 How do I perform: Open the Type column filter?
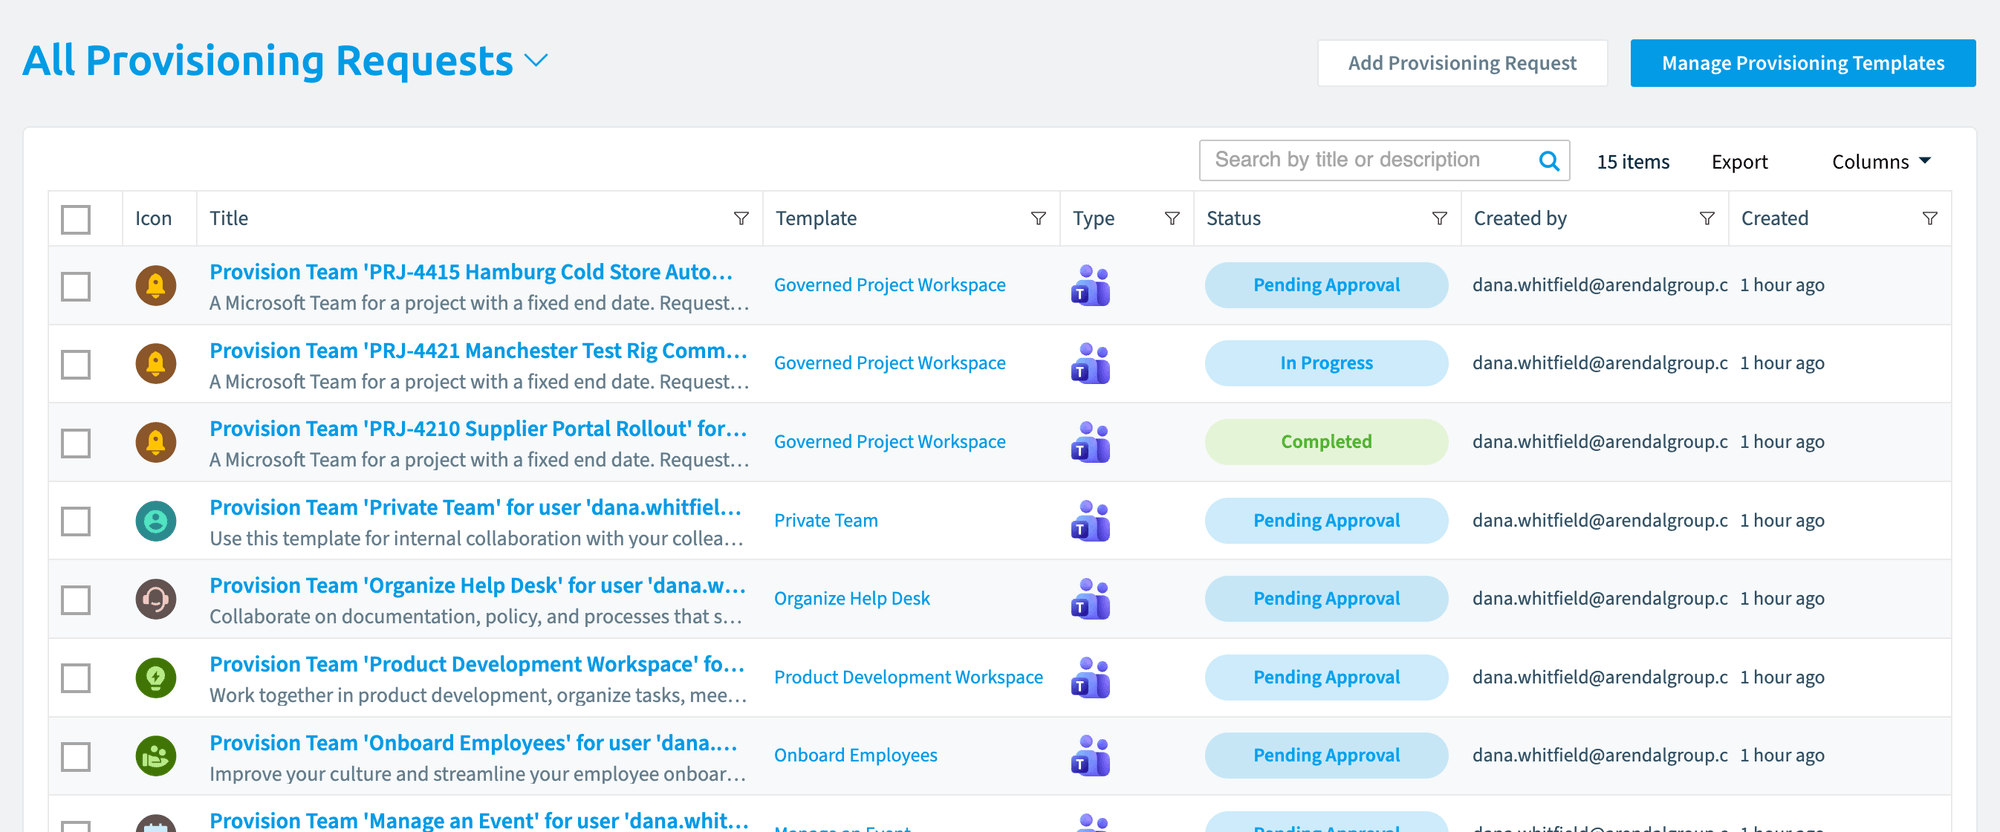(1172, 218)
